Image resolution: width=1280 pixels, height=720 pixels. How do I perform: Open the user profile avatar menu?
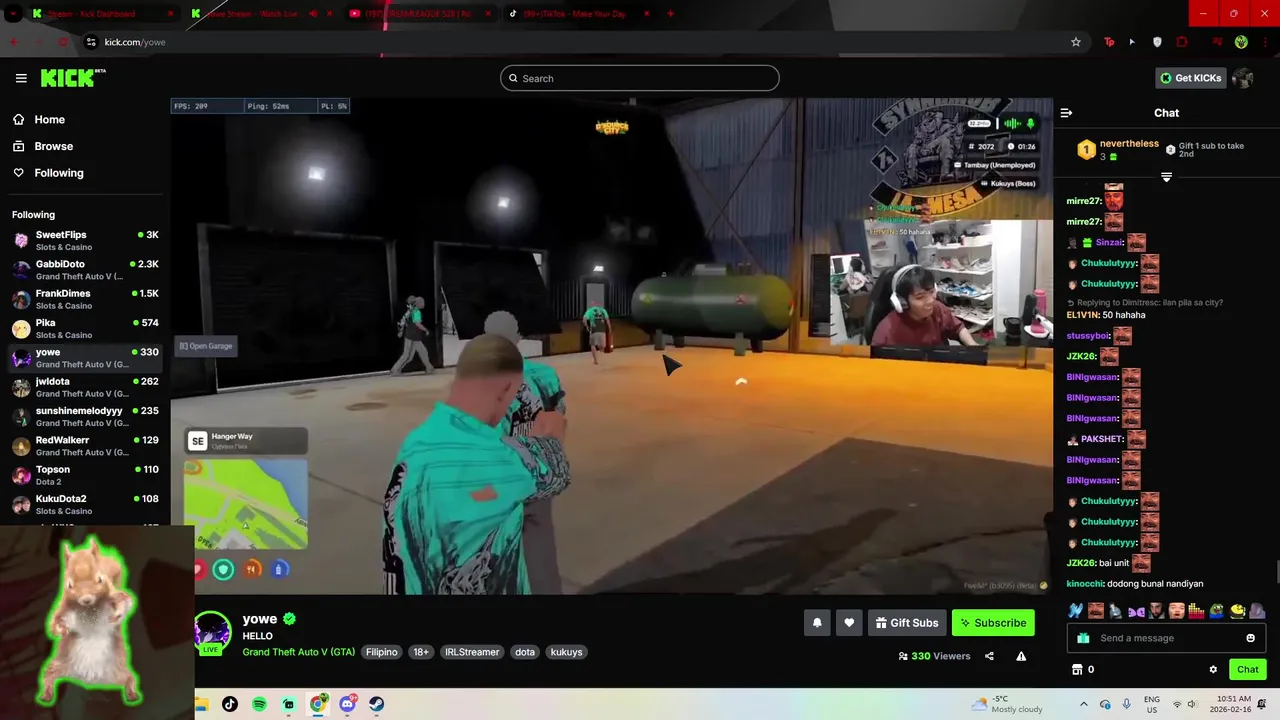click(1243, 78)
